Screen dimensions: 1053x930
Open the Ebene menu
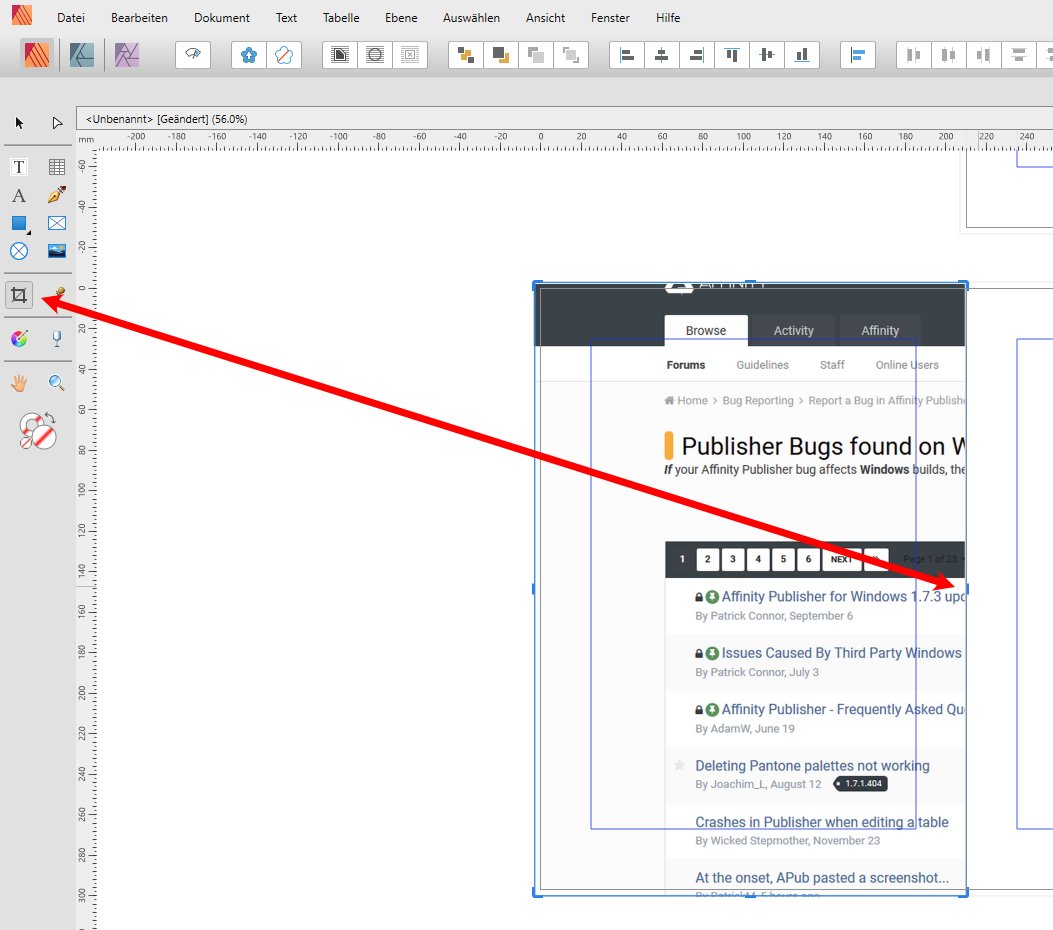(x=401, y=17)
